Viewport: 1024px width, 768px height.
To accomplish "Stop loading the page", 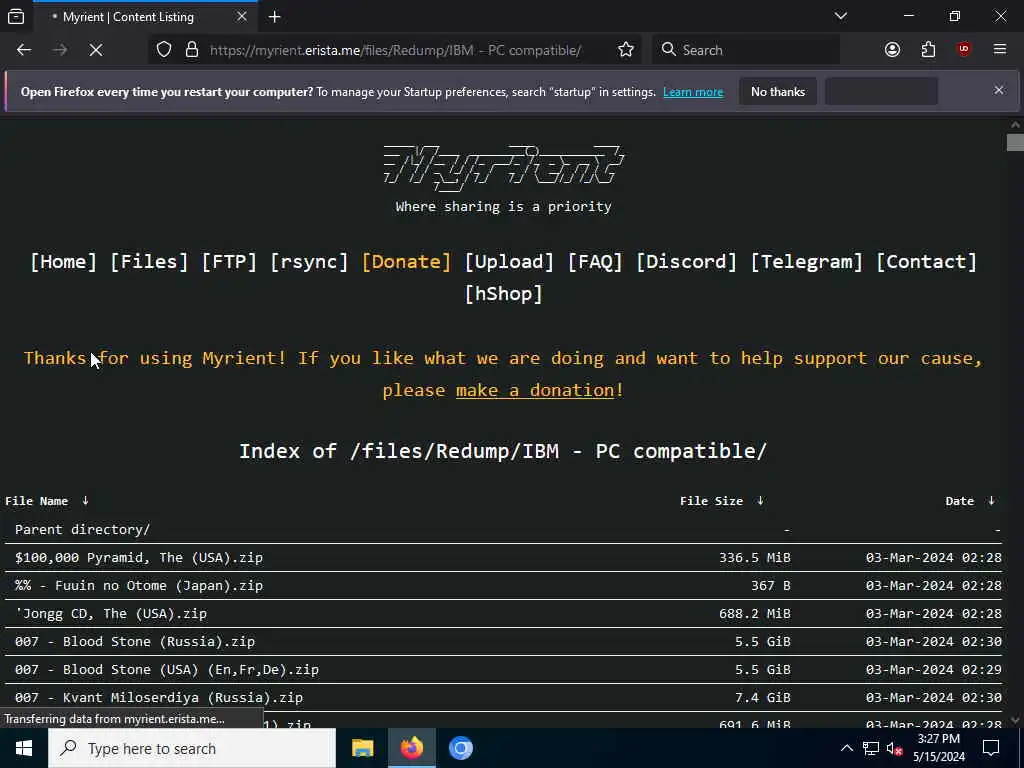I will coord(95,50).
